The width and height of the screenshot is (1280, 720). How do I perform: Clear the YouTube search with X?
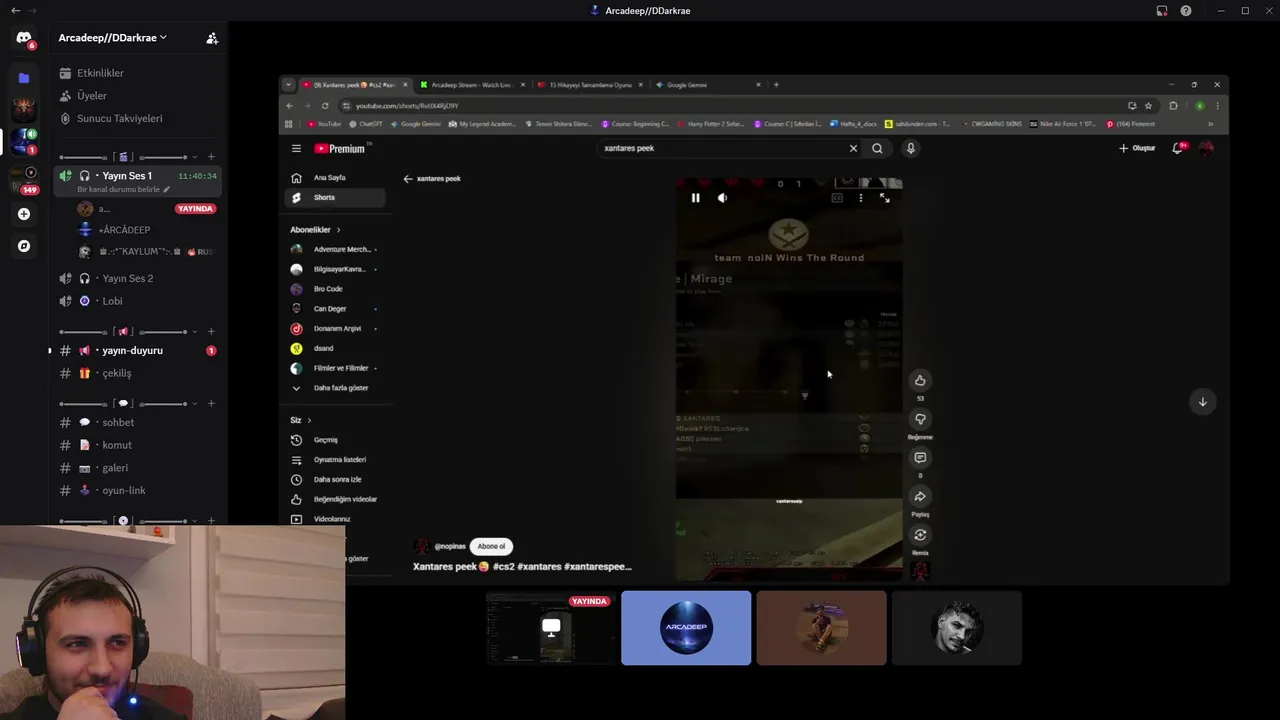(x=853, y=148)
